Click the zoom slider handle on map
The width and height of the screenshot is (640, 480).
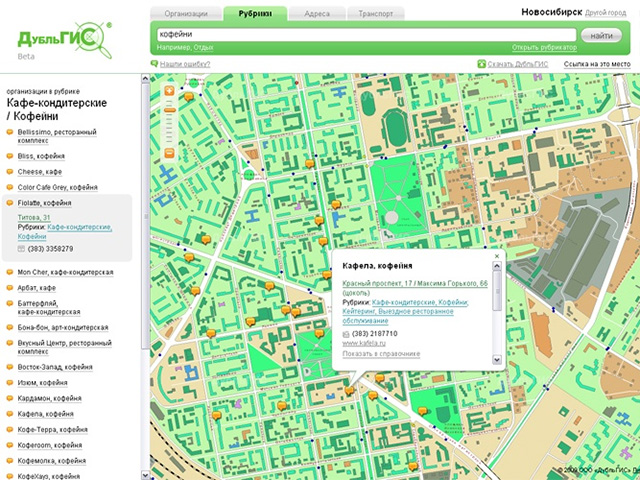pyautogui.click(x=169, y=110)
